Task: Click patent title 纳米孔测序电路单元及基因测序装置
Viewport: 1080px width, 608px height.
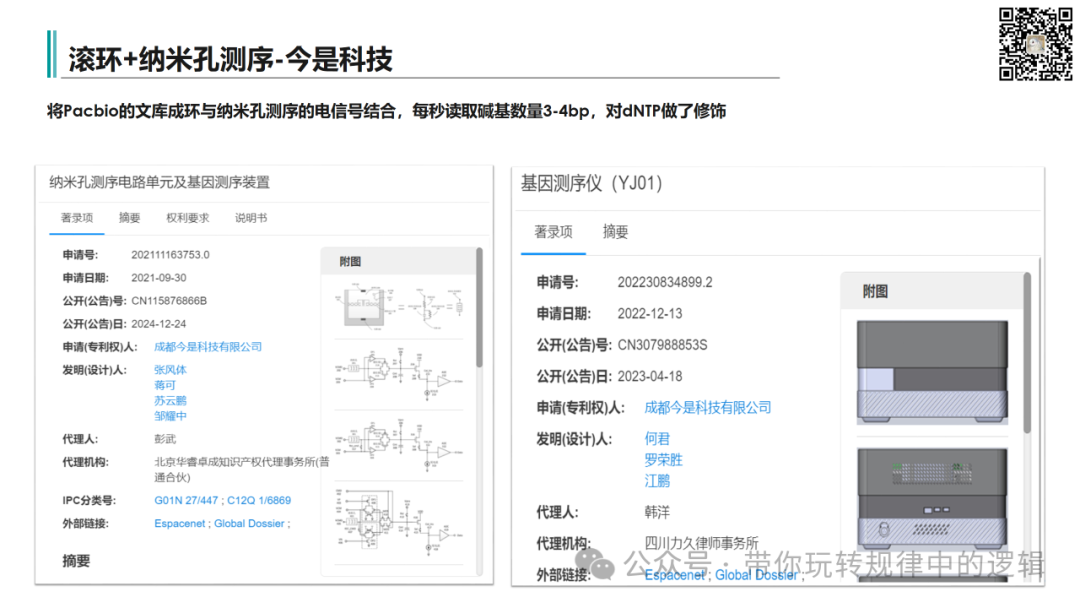Action: click(x=159, y=182)
